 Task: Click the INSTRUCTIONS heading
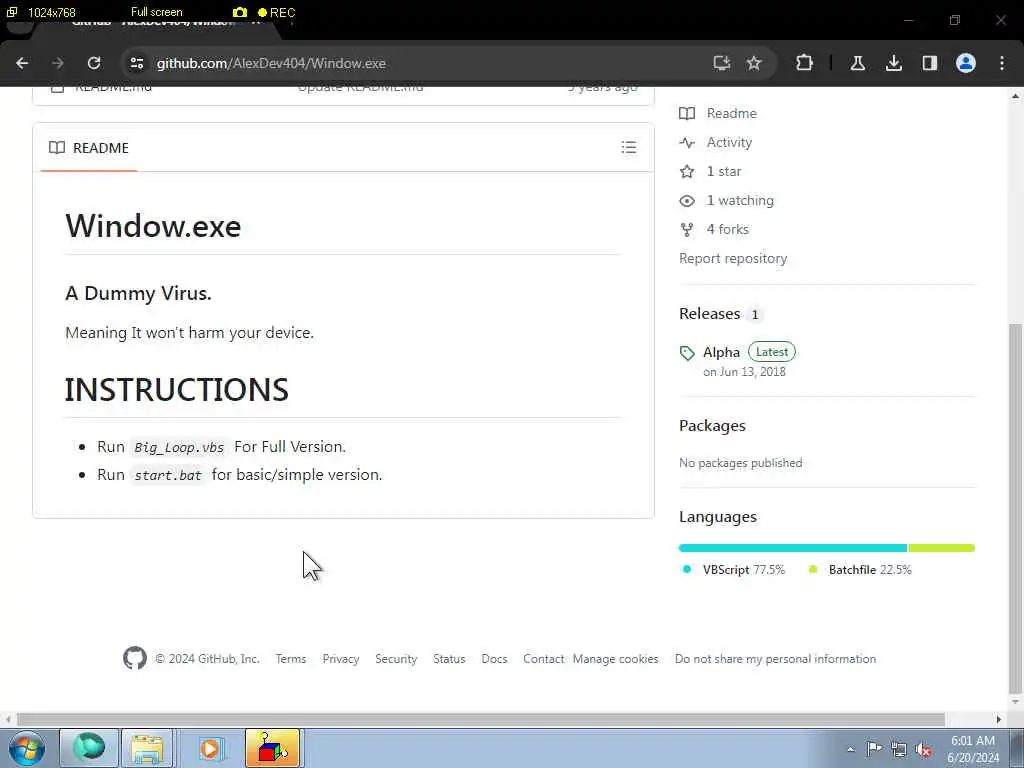click(176, 390)
